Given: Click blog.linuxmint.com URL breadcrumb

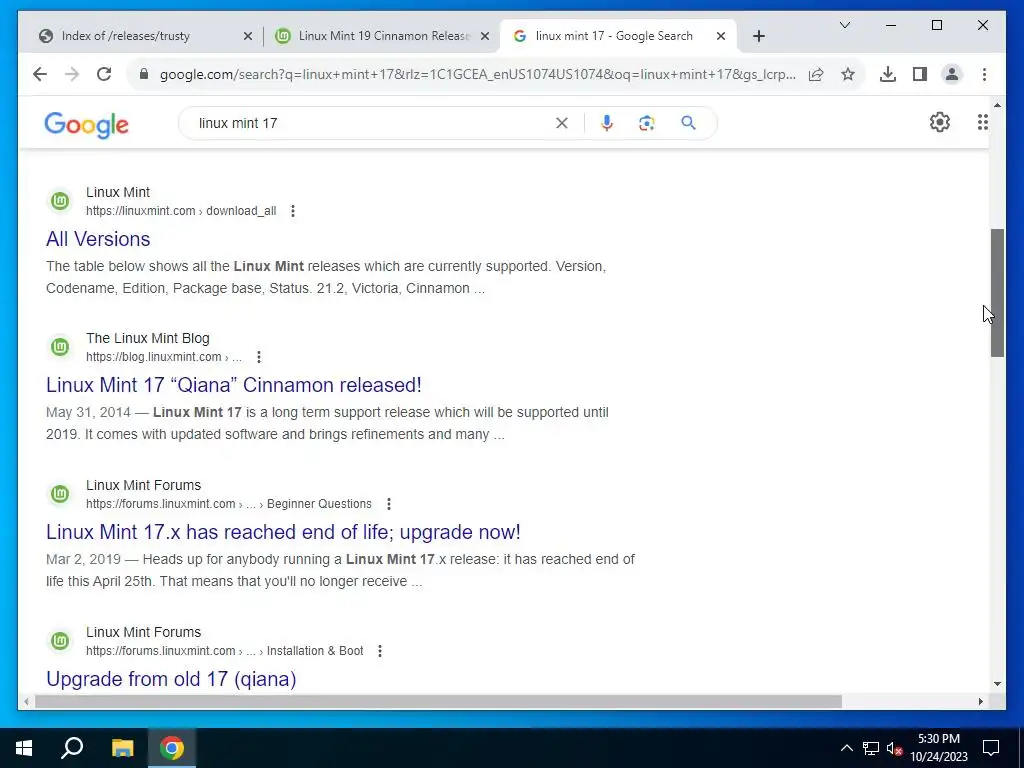Looking at the screenshot, I should 164,357.
